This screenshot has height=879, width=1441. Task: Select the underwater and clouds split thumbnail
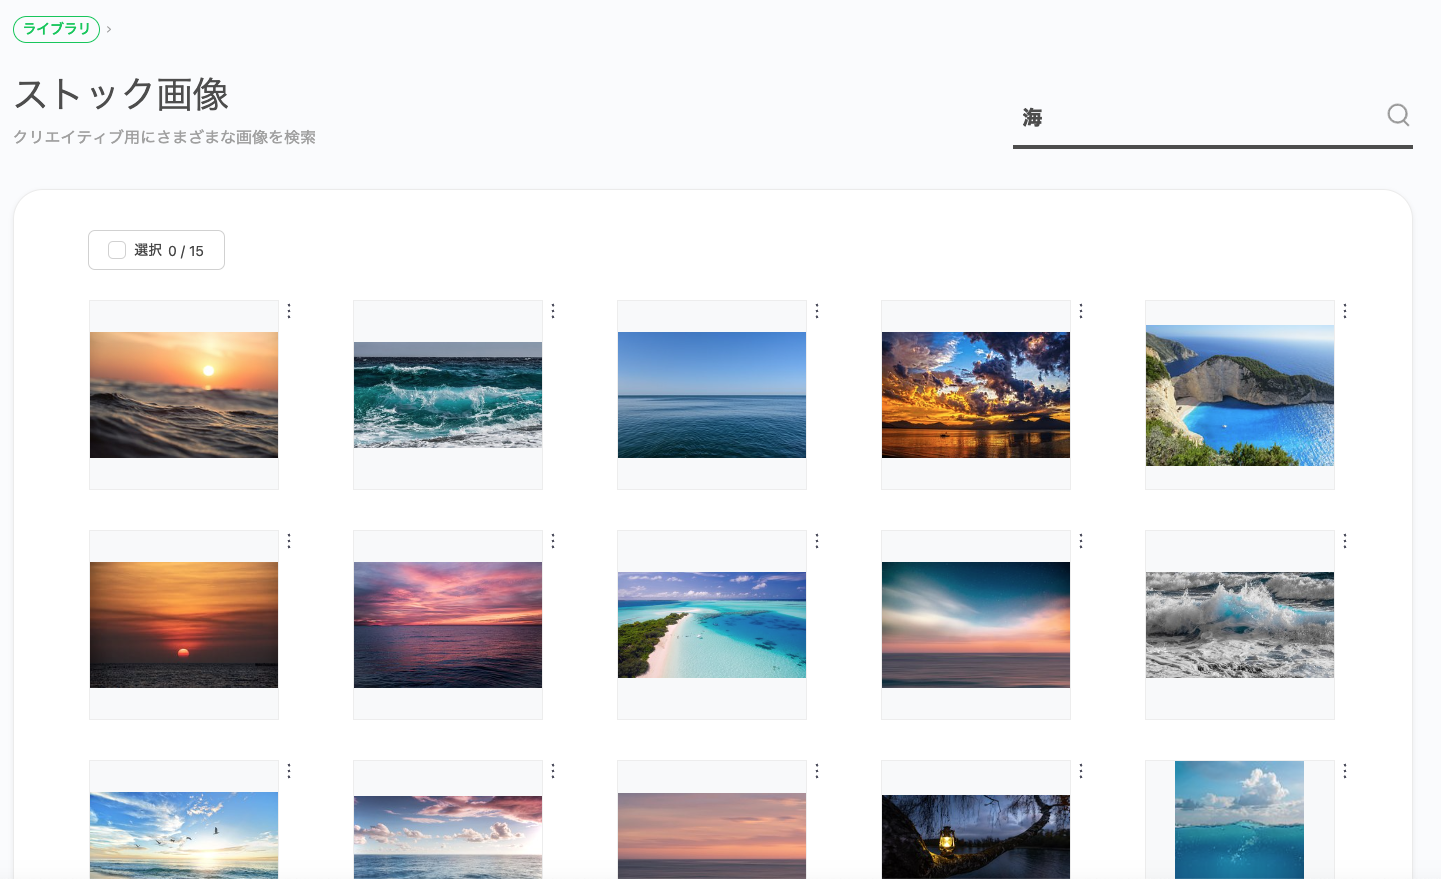point(1240,820)
